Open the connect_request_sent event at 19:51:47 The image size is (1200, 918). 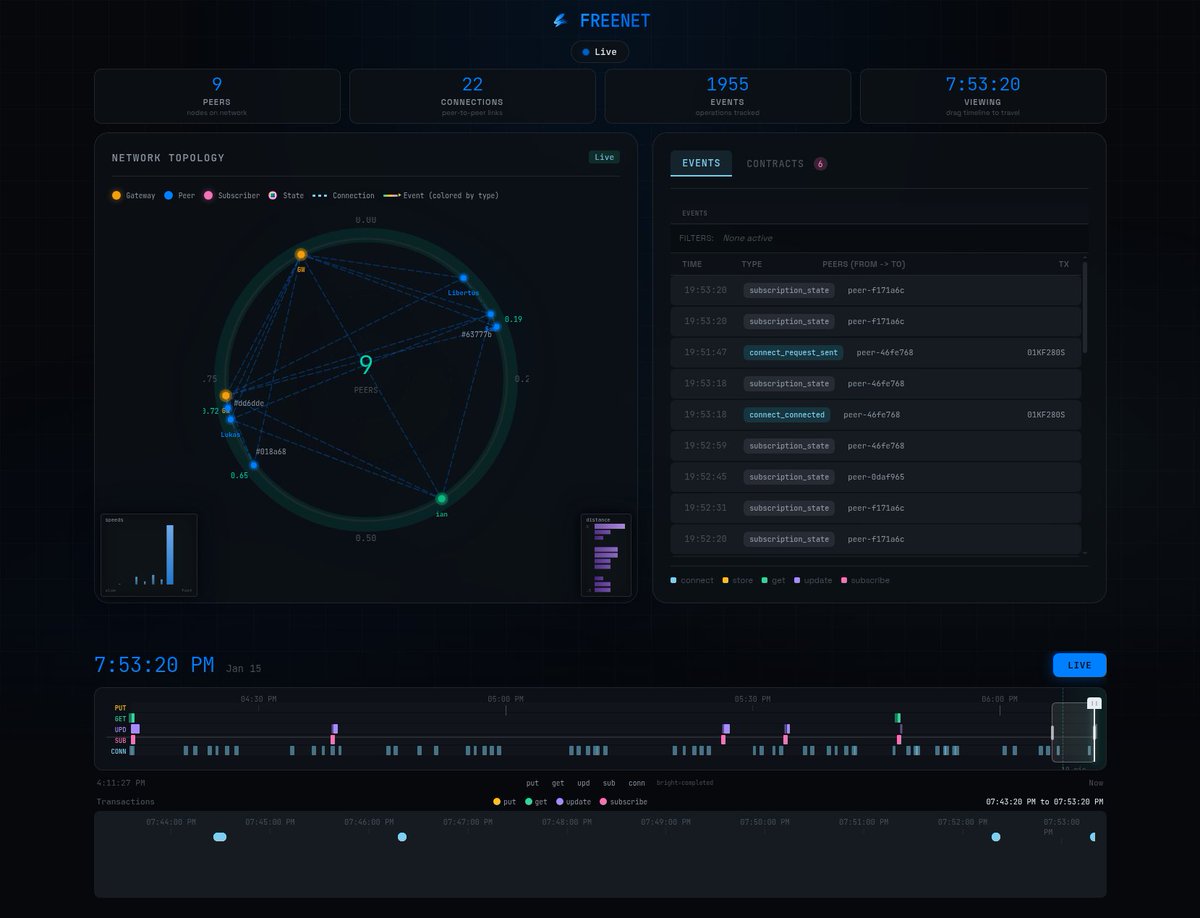click(x=876, y=352)
